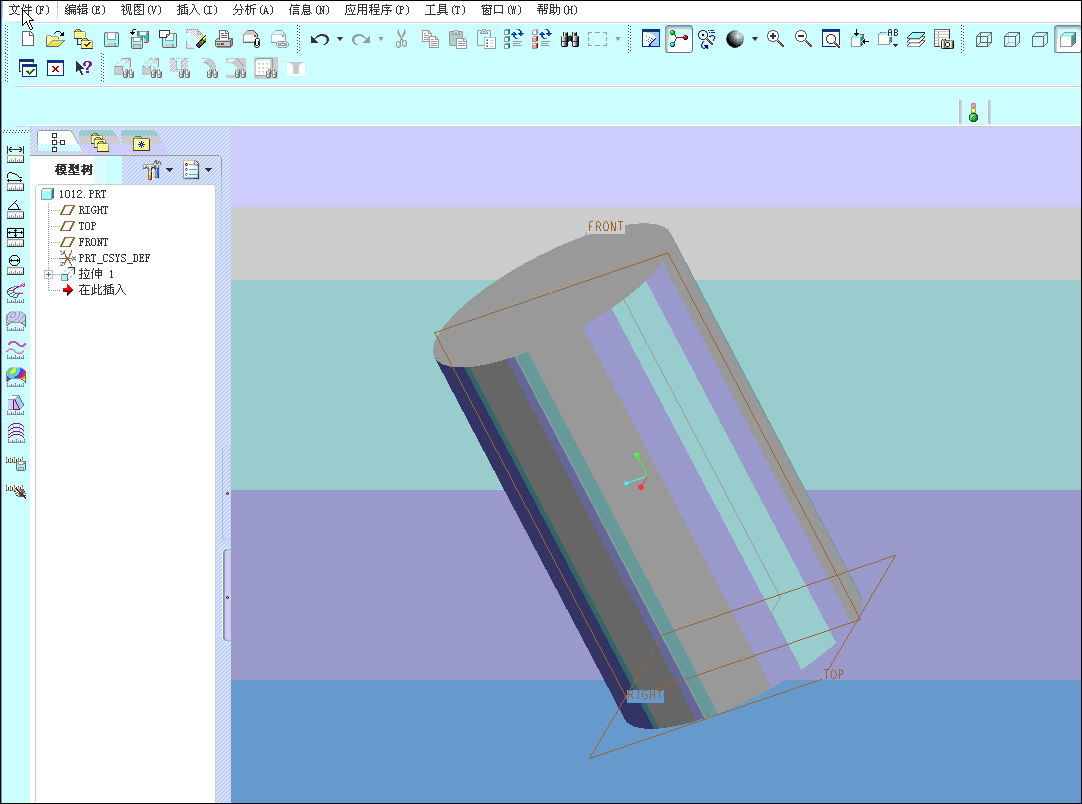Image resolution: width=1082 pixels, height=804 pixels.
Task: Click the zoom in magnifier icon
Action: click(x=776, y=39)
